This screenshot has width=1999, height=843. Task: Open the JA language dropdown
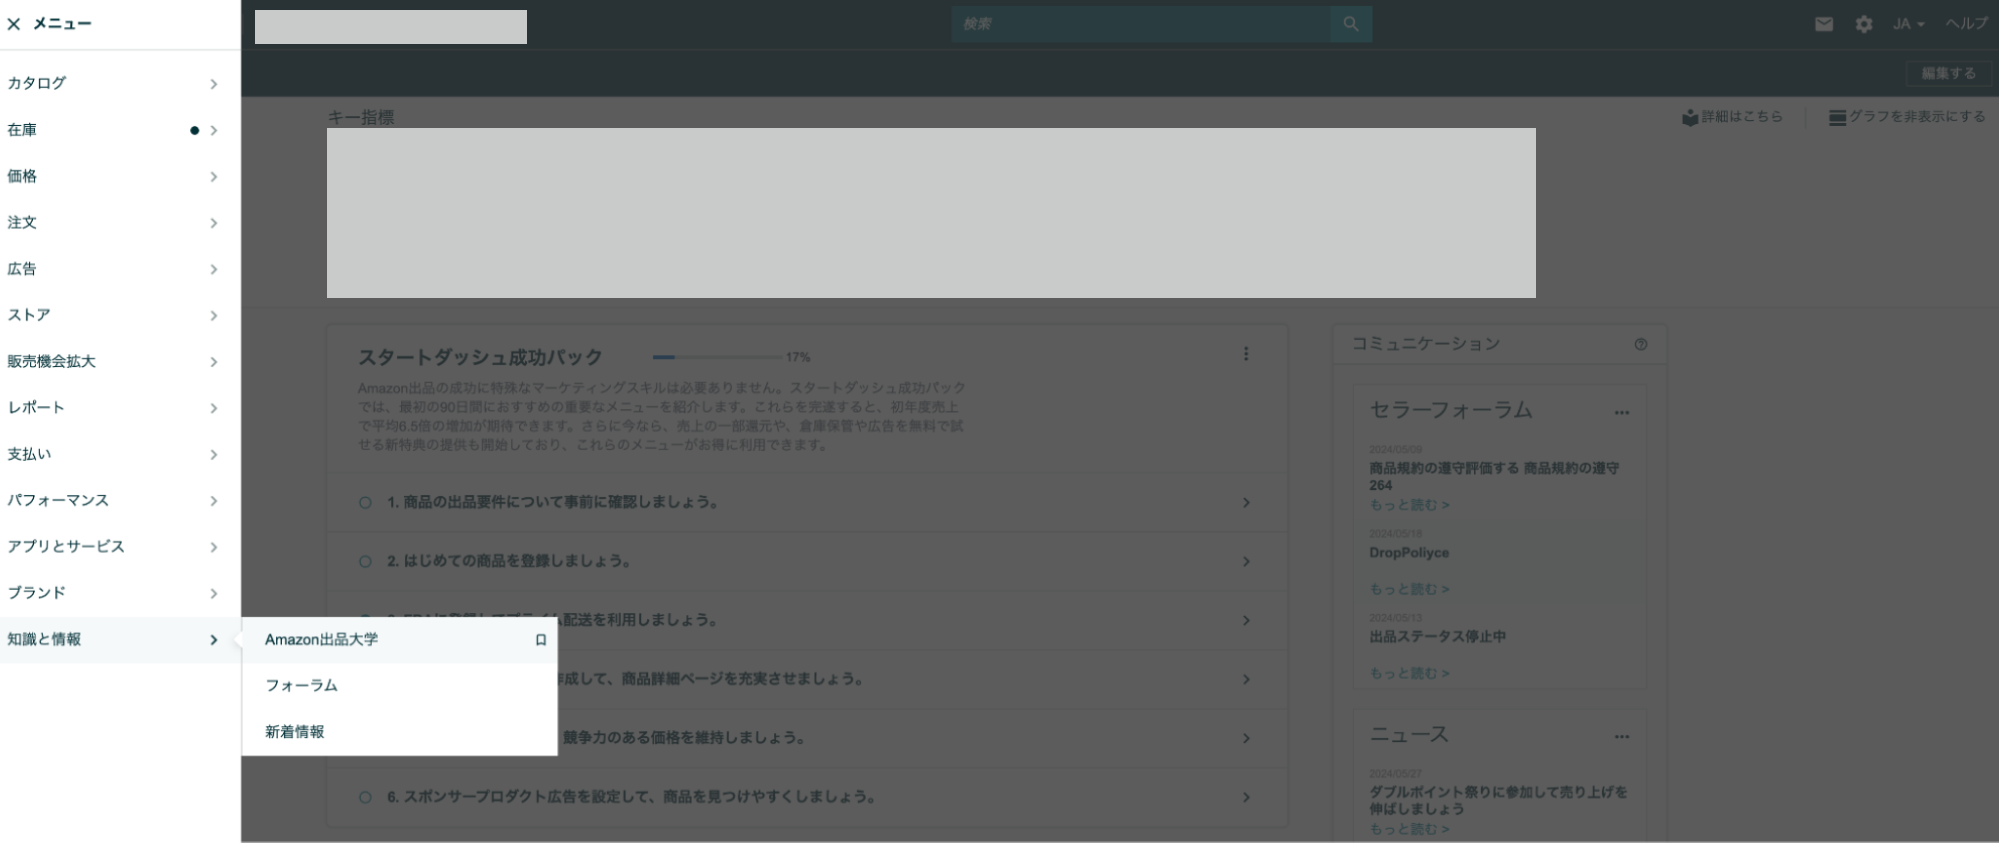(x=1908, y=24)
